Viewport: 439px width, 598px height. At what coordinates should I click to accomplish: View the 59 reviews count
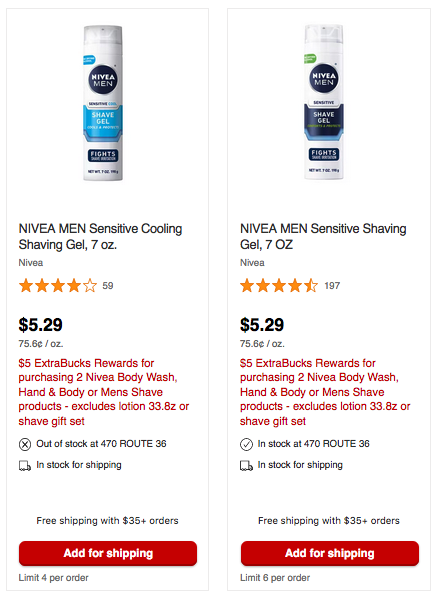tap(108, 286)
